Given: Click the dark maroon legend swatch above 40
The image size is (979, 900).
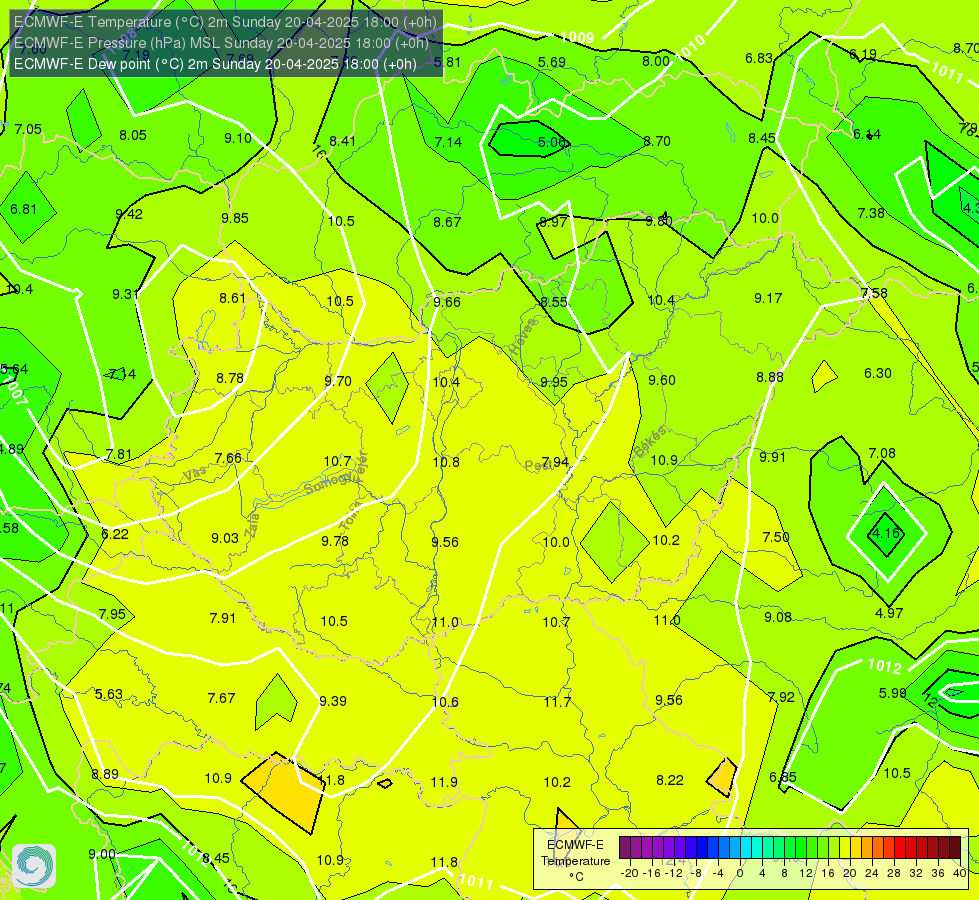Looking at the screenshot, I should click(x=955, y=848).
